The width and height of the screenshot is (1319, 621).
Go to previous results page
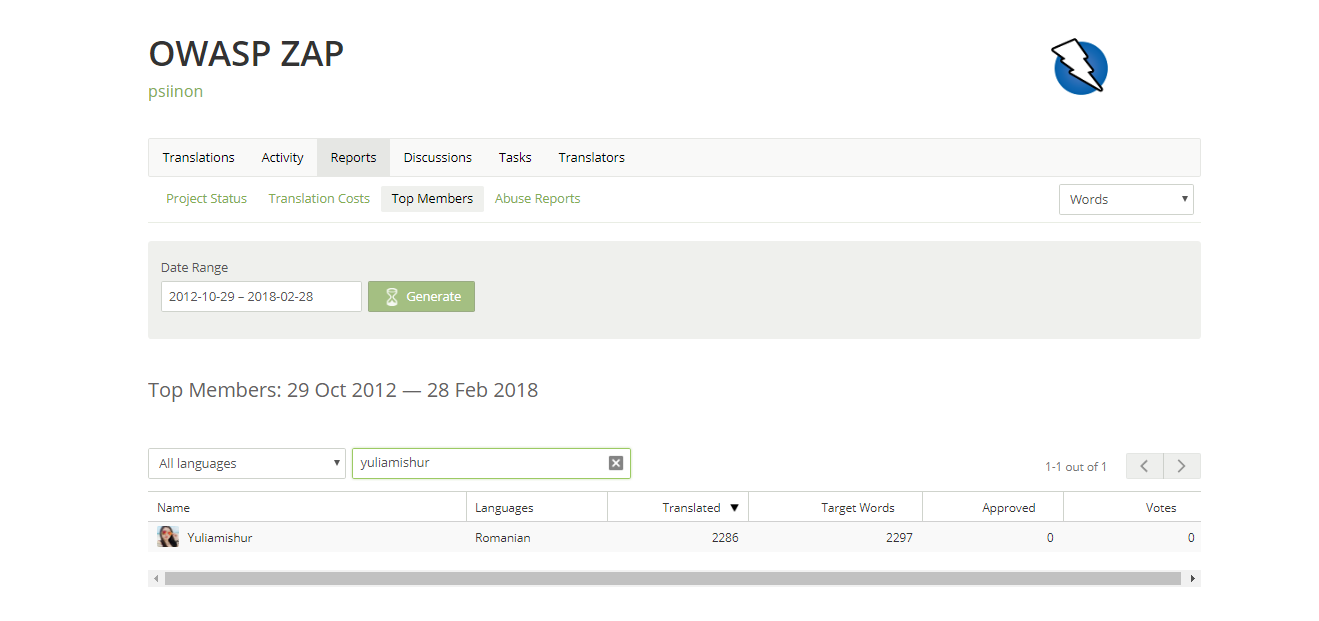click(x=1144, y=466)
